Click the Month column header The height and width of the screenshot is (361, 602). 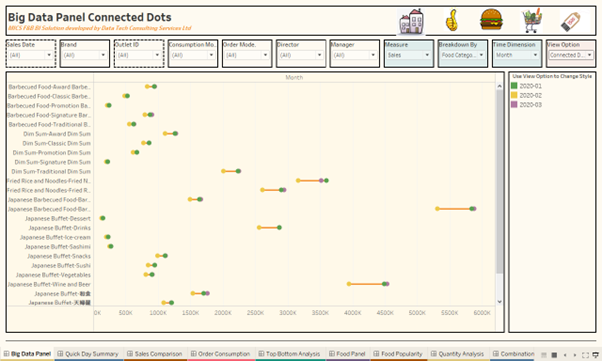pyautogui.click(x=294, y=78)
